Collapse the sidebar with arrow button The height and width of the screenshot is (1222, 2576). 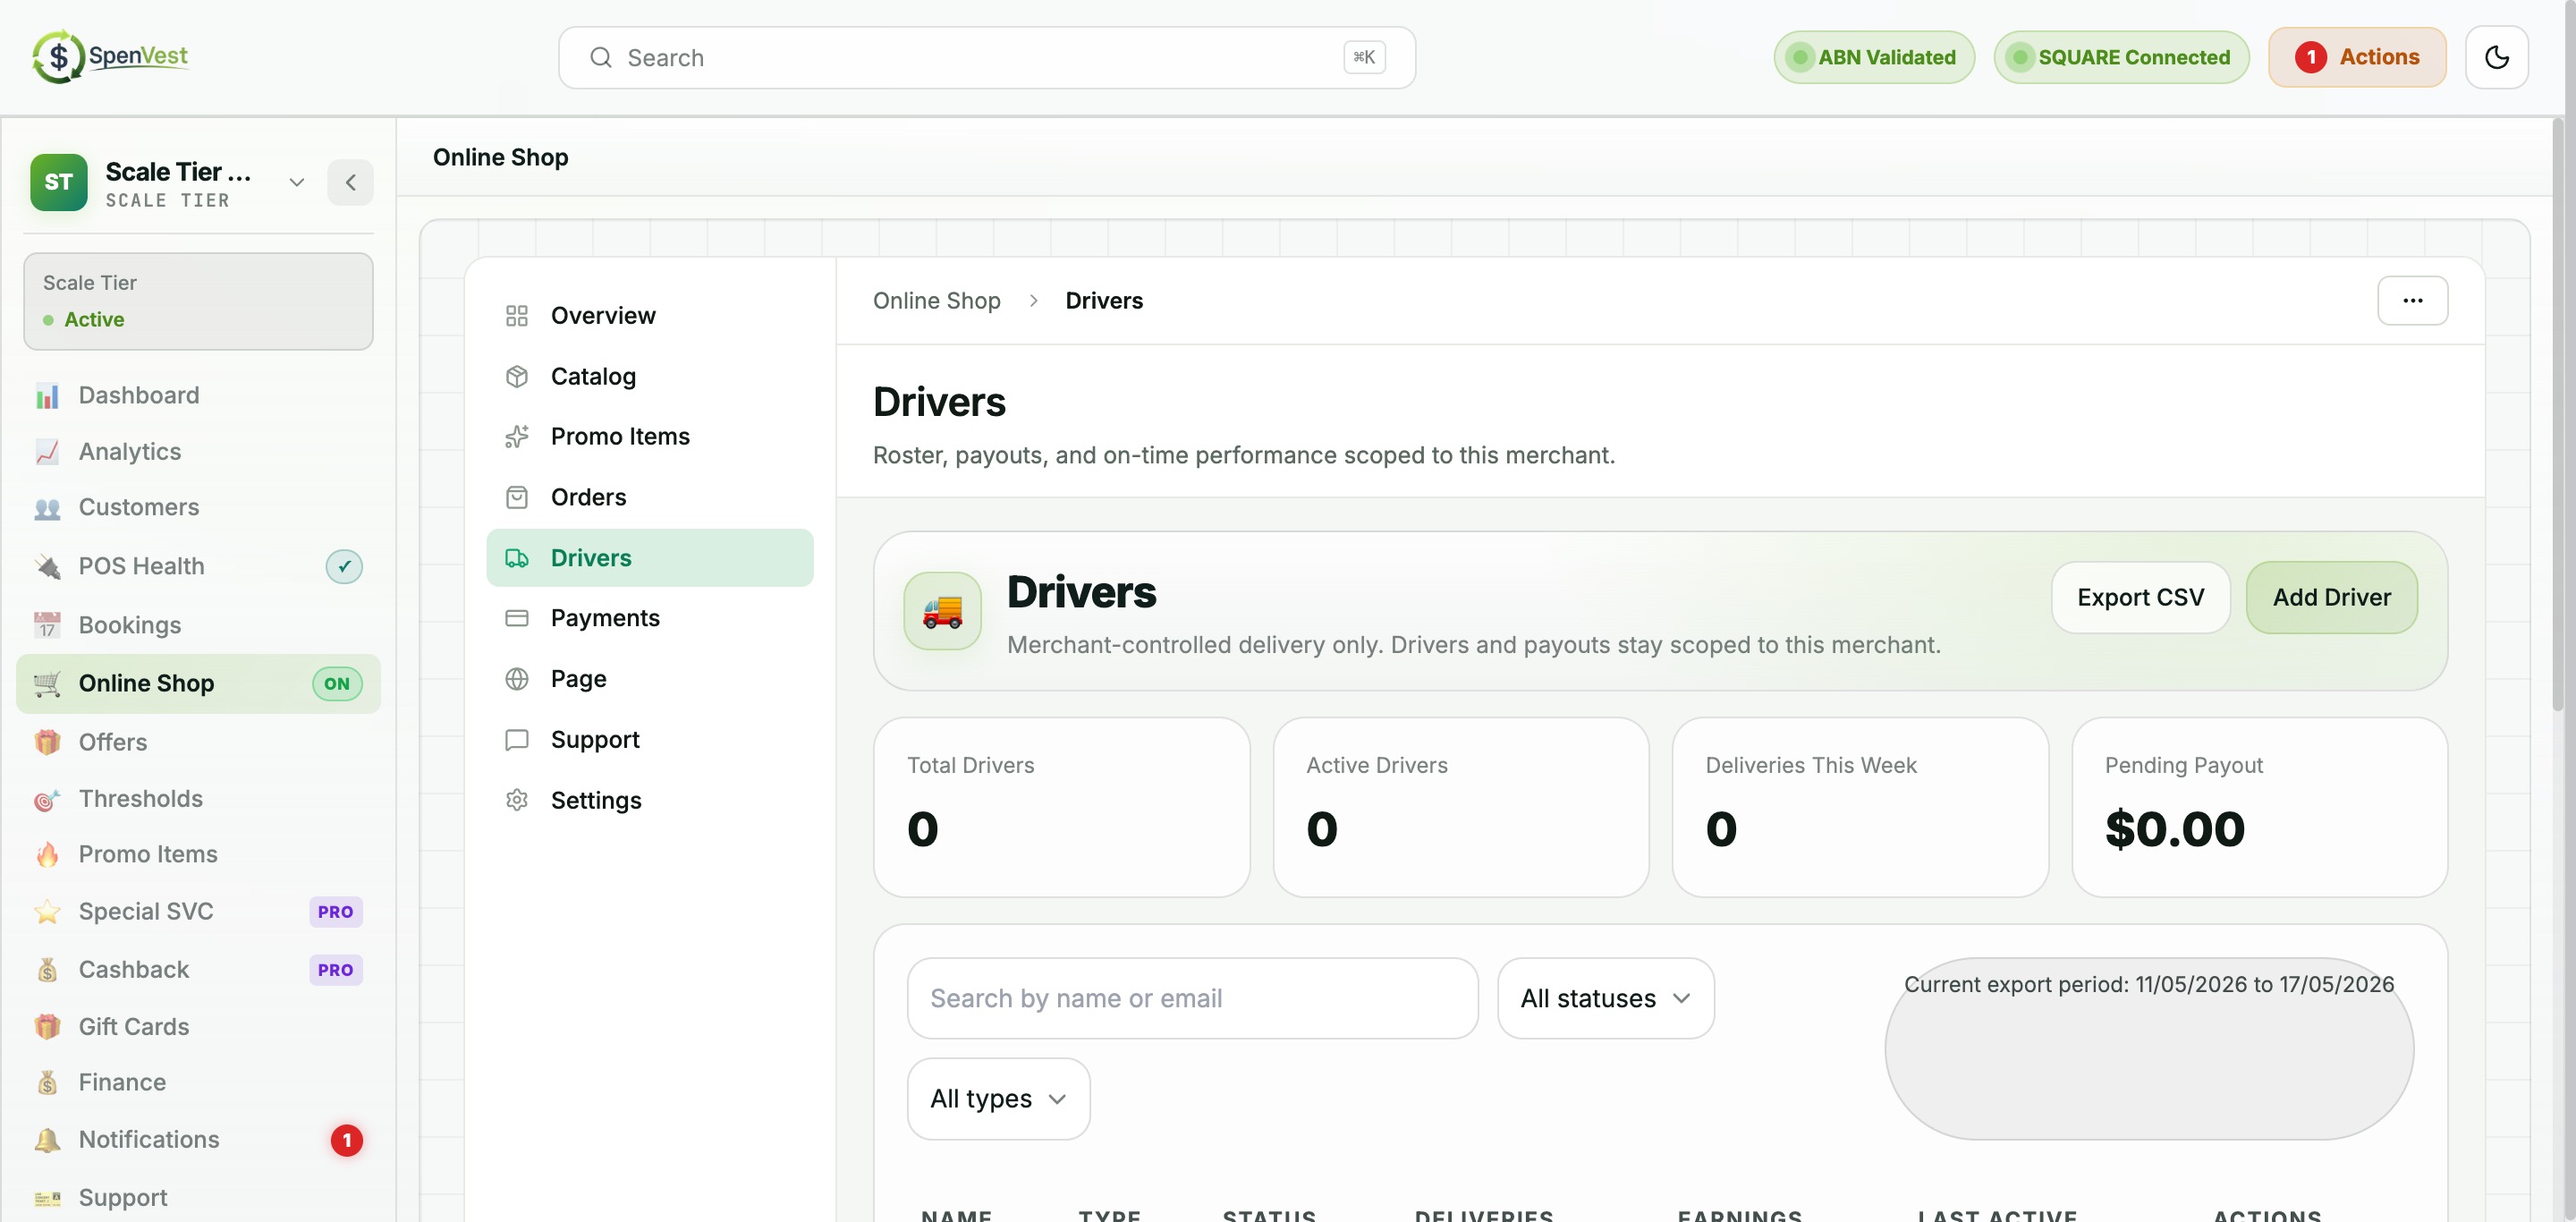(350, 182)
